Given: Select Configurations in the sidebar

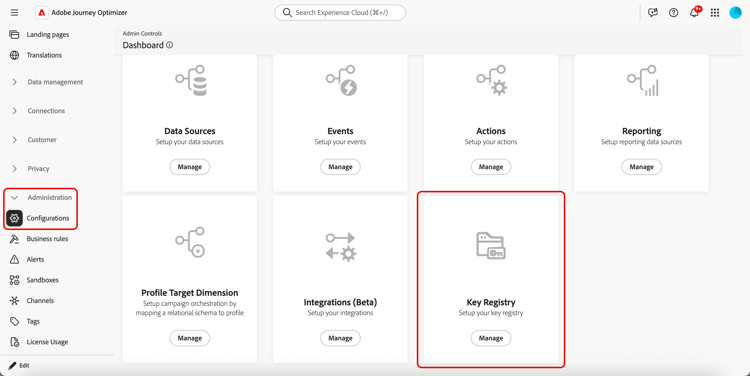Looking at the screenshot, I should pyautogui.click(x=48, y=218).
